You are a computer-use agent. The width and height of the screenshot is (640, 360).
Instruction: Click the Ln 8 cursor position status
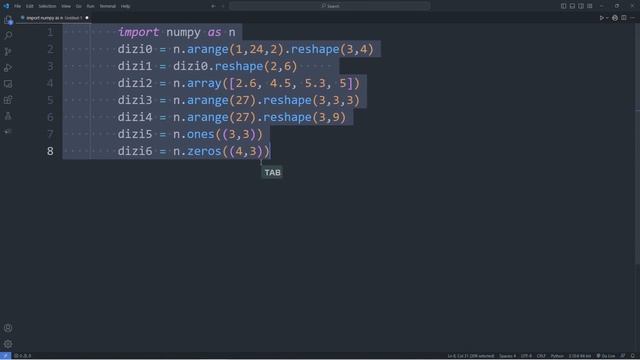tap(471, 356)
